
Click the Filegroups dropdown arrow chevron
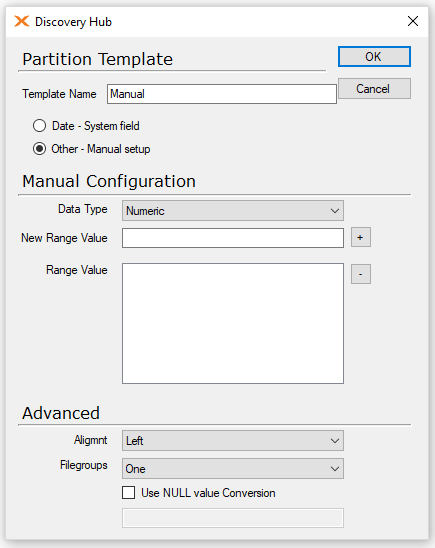335,468
